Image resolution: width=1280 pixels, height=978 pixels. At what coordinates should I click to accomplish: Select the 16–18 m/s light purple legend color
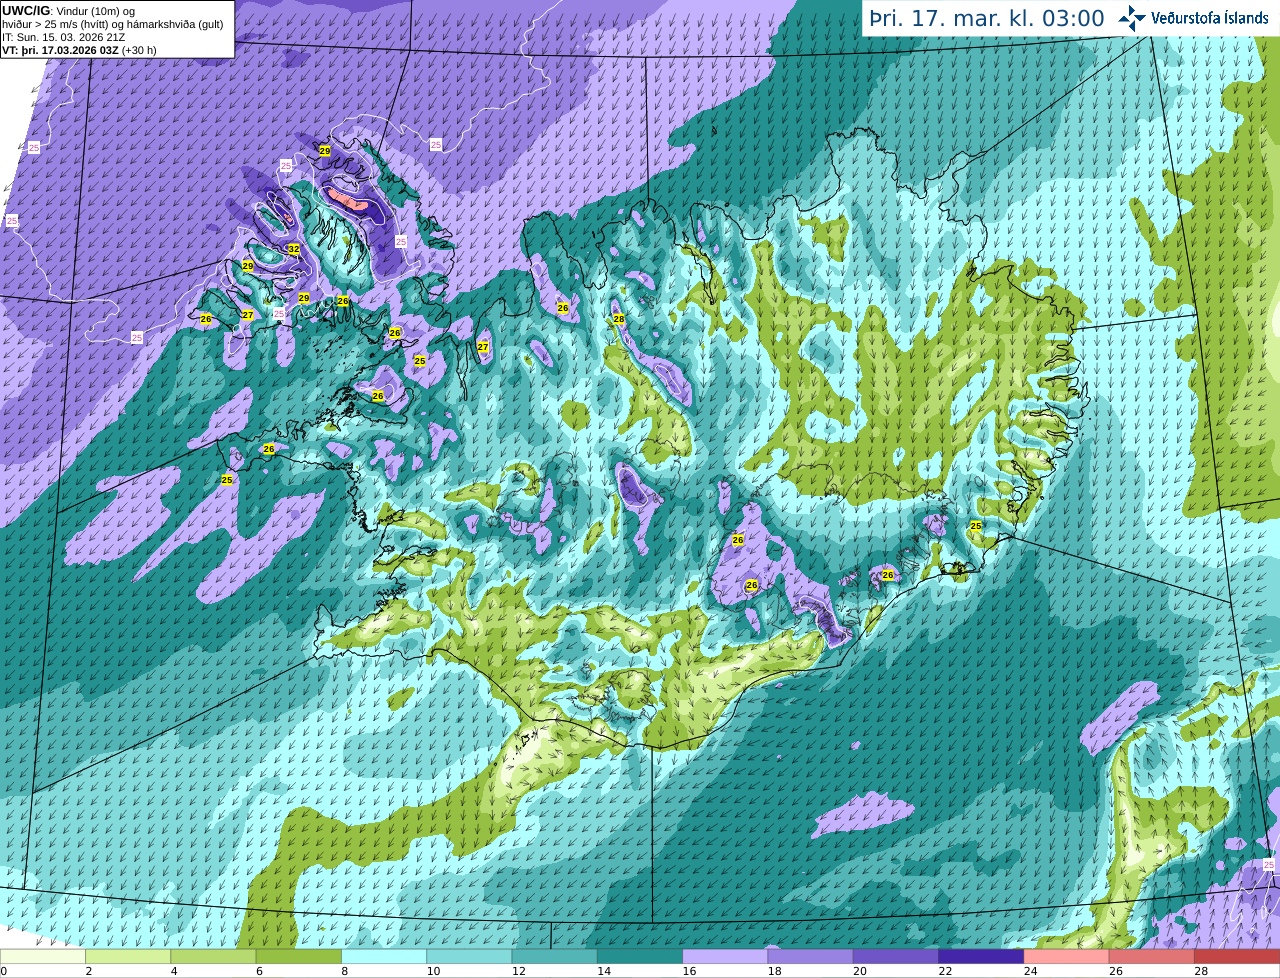[725, 956]
